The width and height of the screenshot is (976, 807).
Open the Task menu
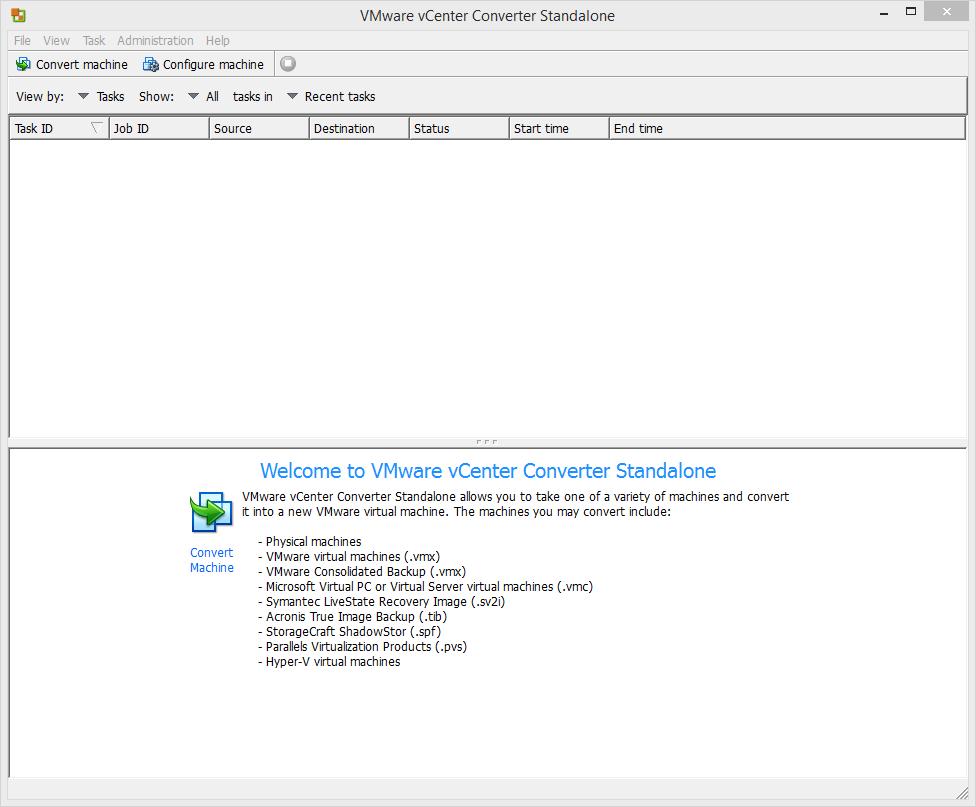pos(94,40)
